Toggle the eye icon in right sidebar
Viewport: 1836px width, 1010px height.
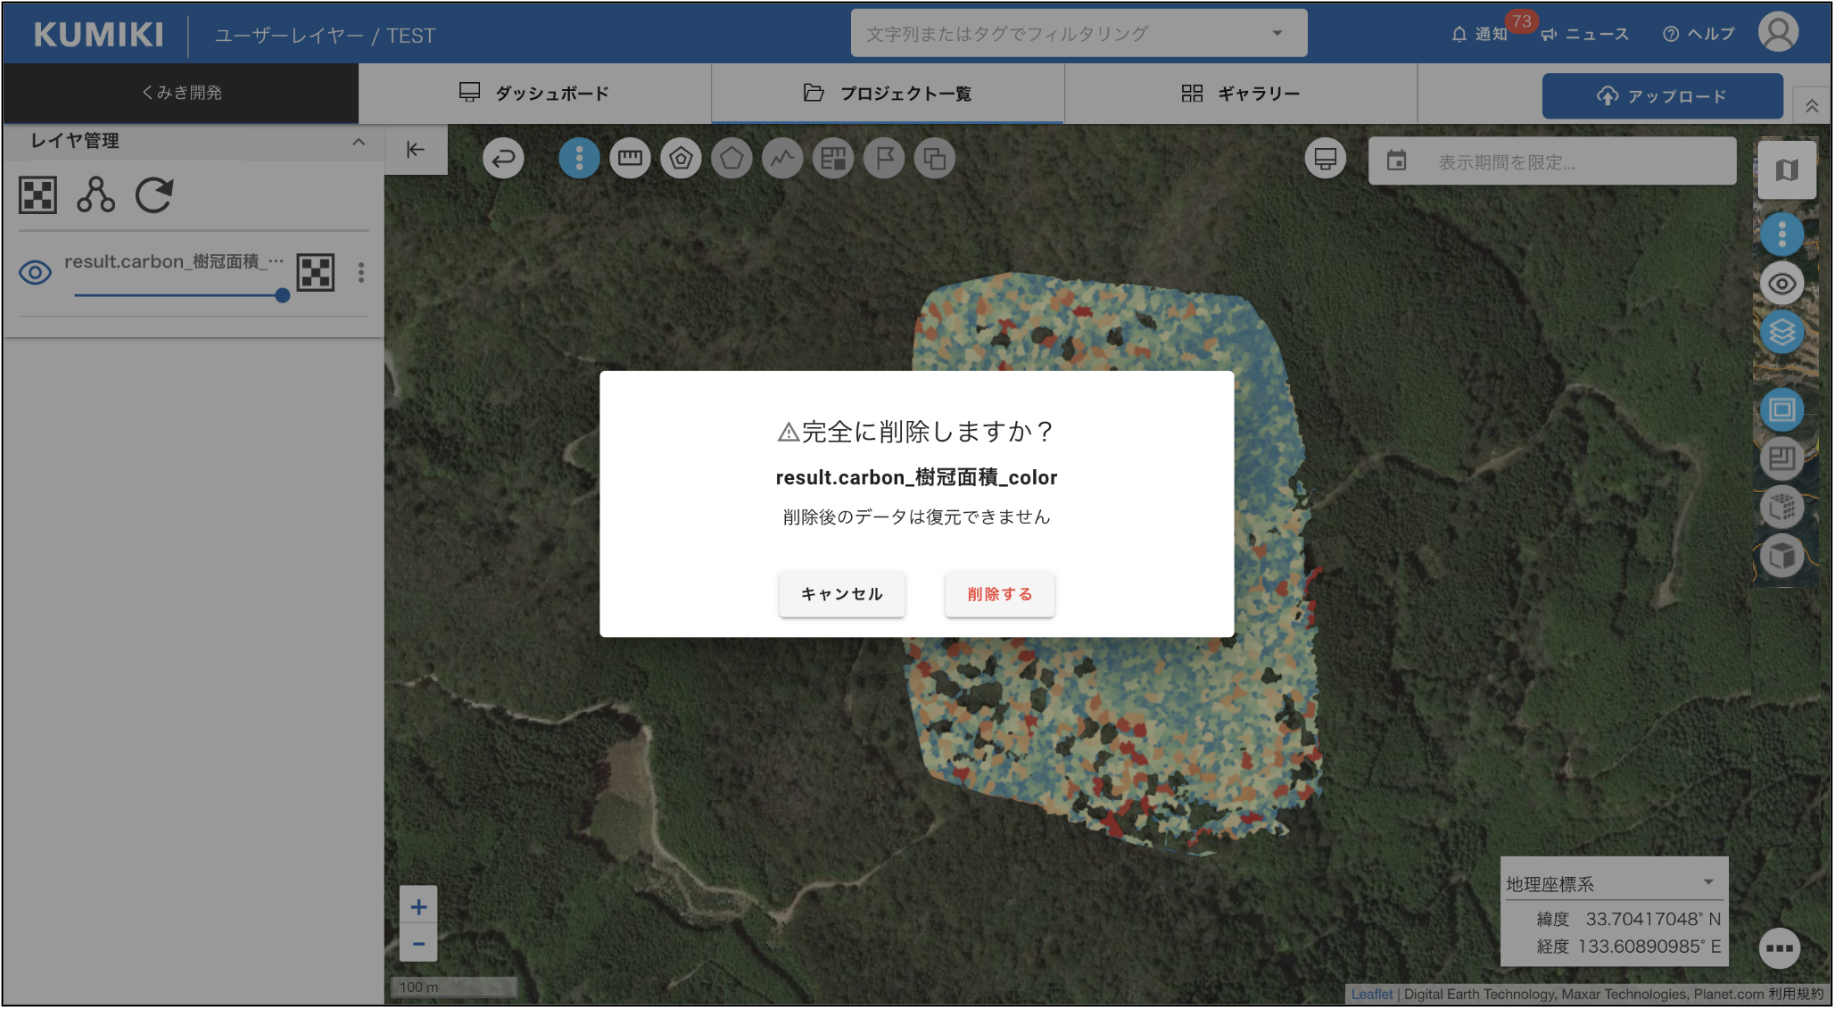coord(1781,284)
